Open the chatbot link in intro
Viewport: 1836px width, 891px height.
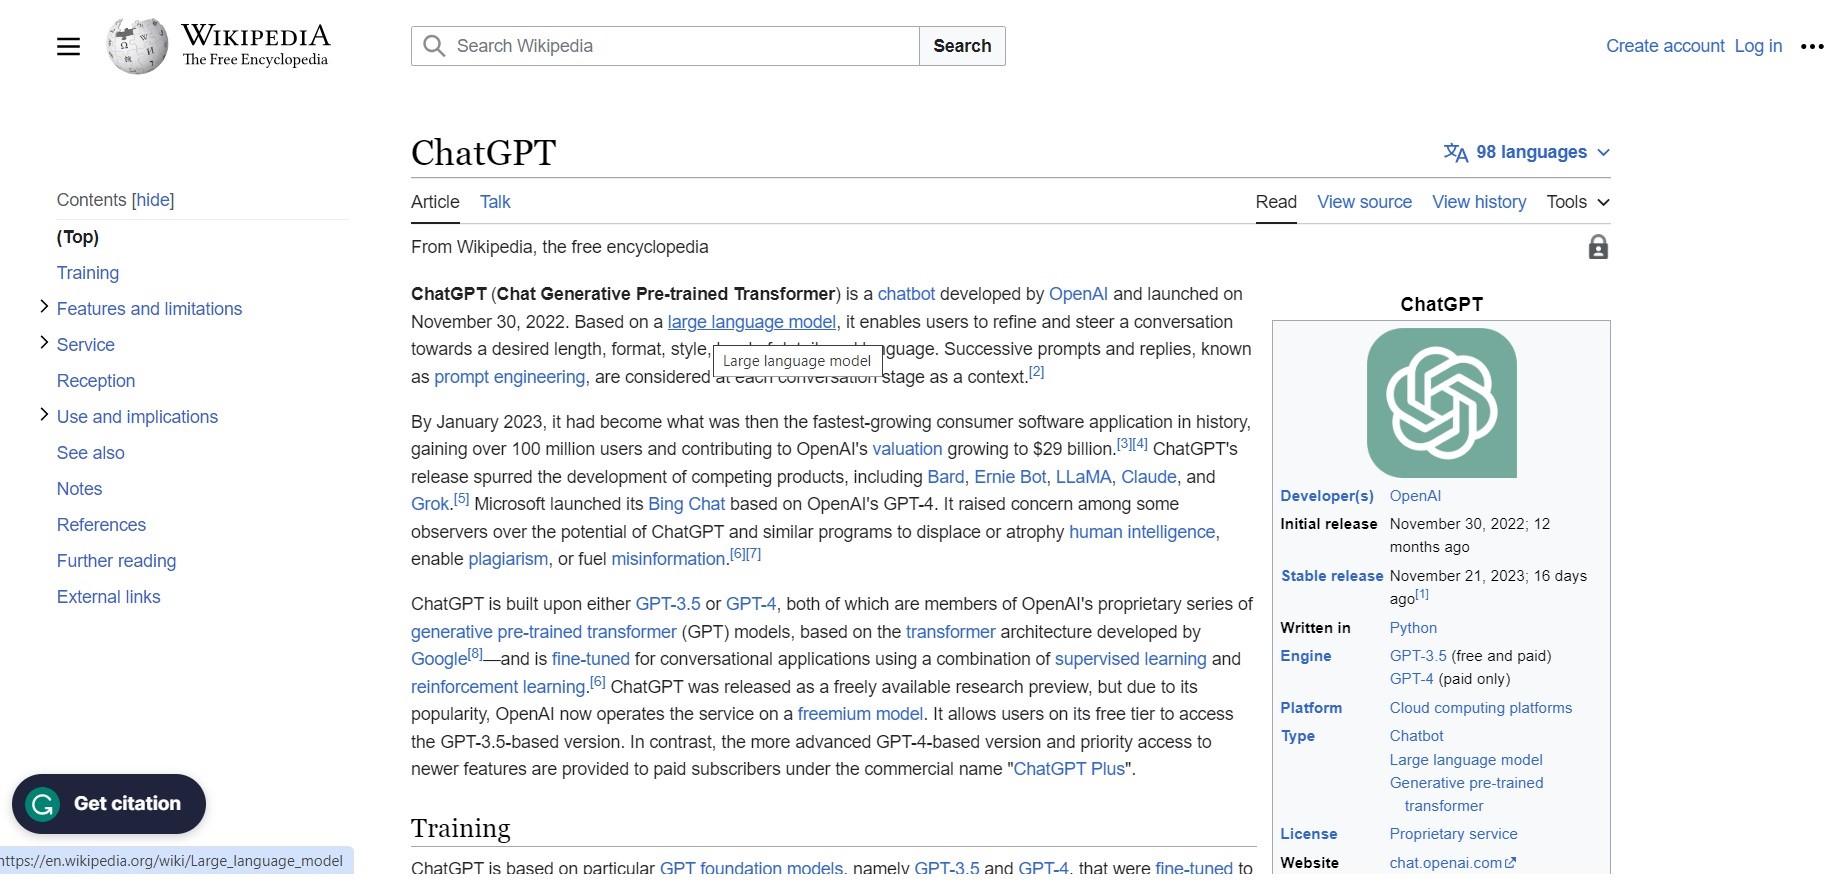point(906,294)
